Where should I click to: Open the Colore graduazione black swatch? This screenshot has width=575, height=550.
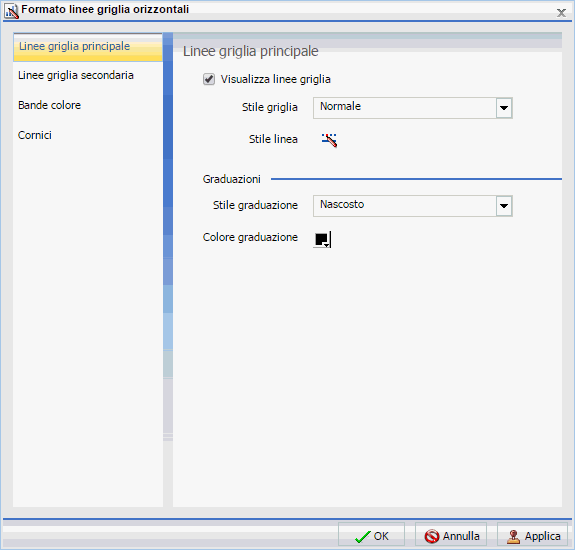(x=323, y=239)
